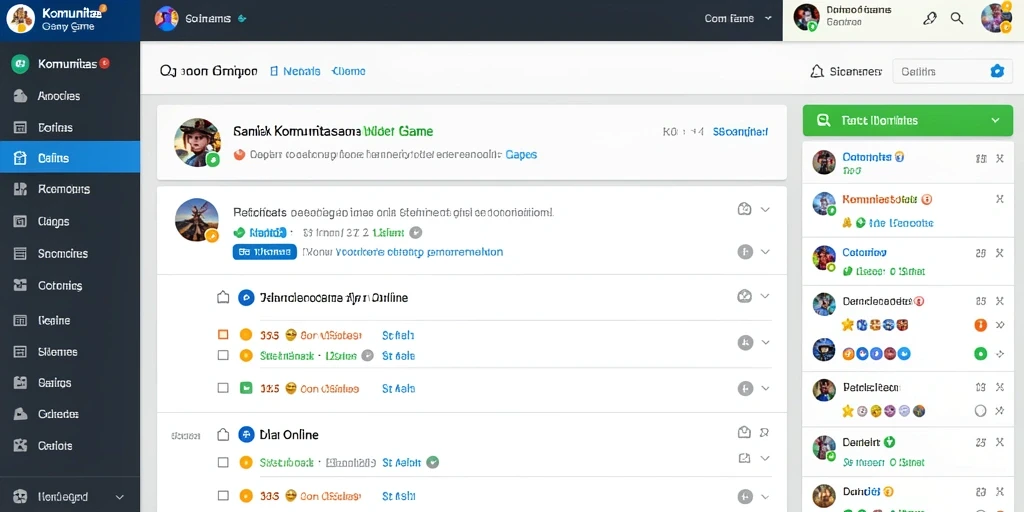Go to Slemes in the sidebar

pyautogui.click(x=70, y=351)
